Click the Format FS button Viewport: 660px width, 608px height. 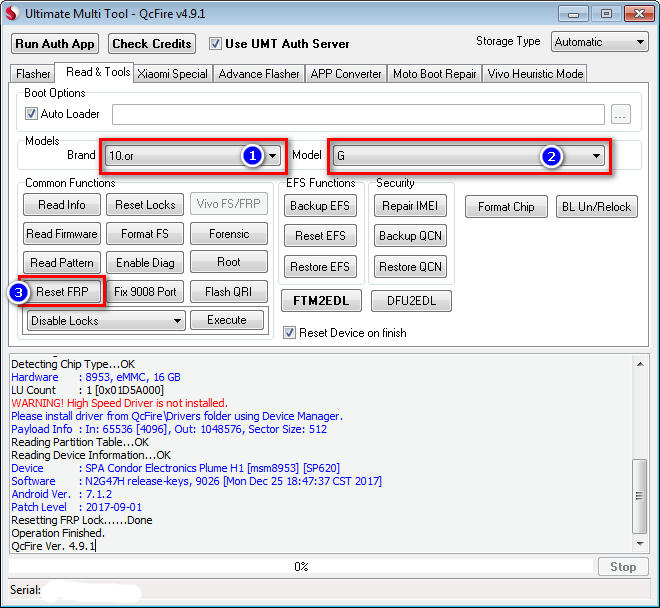[x=145, y=234]
